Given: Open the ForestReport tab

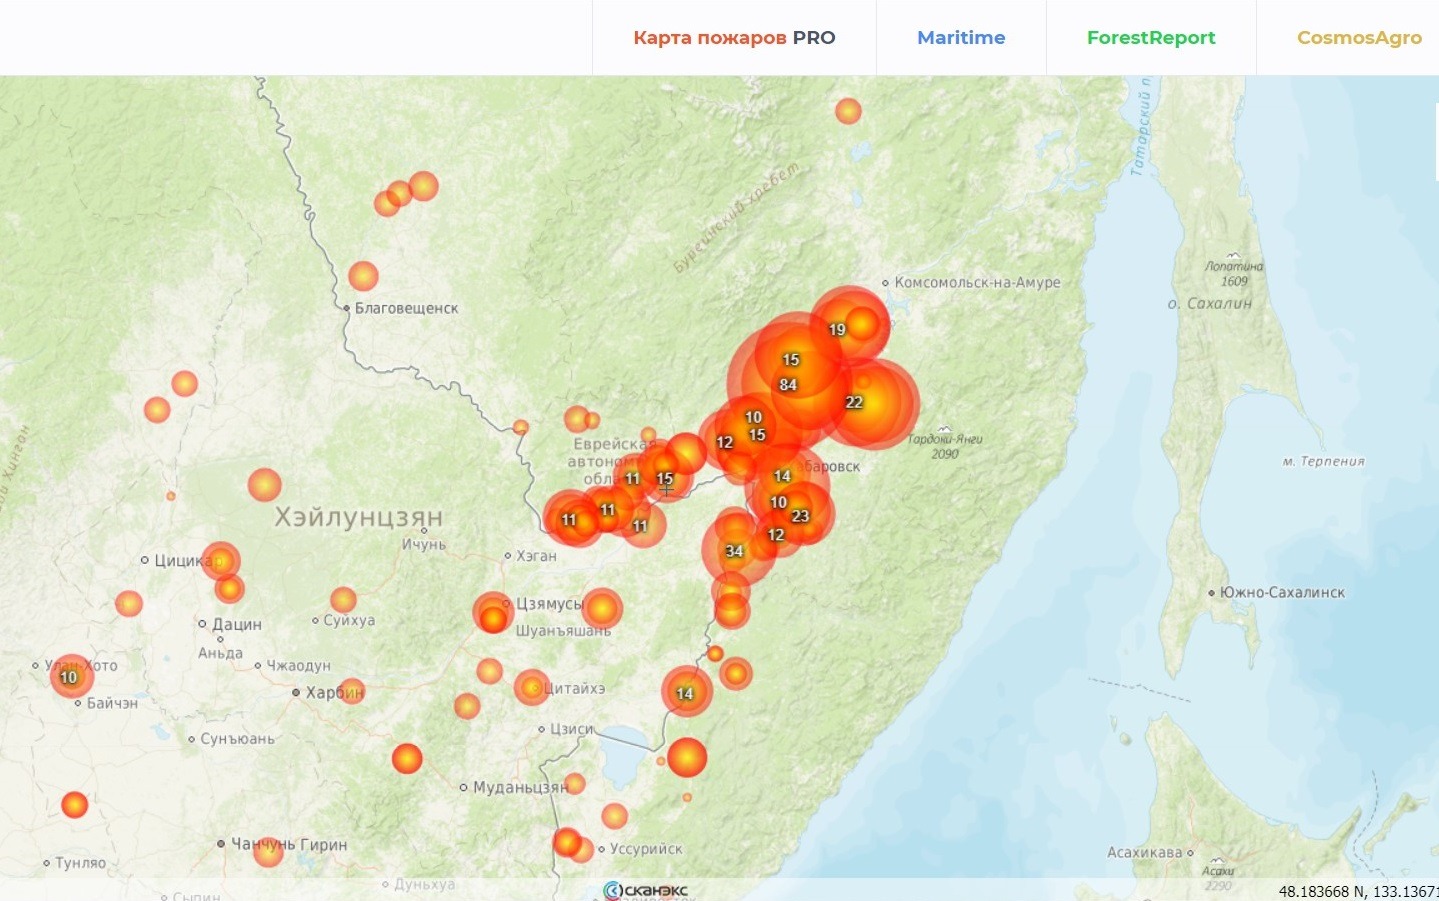Looking at the screenshot, I should click(x=1151, y=38).
